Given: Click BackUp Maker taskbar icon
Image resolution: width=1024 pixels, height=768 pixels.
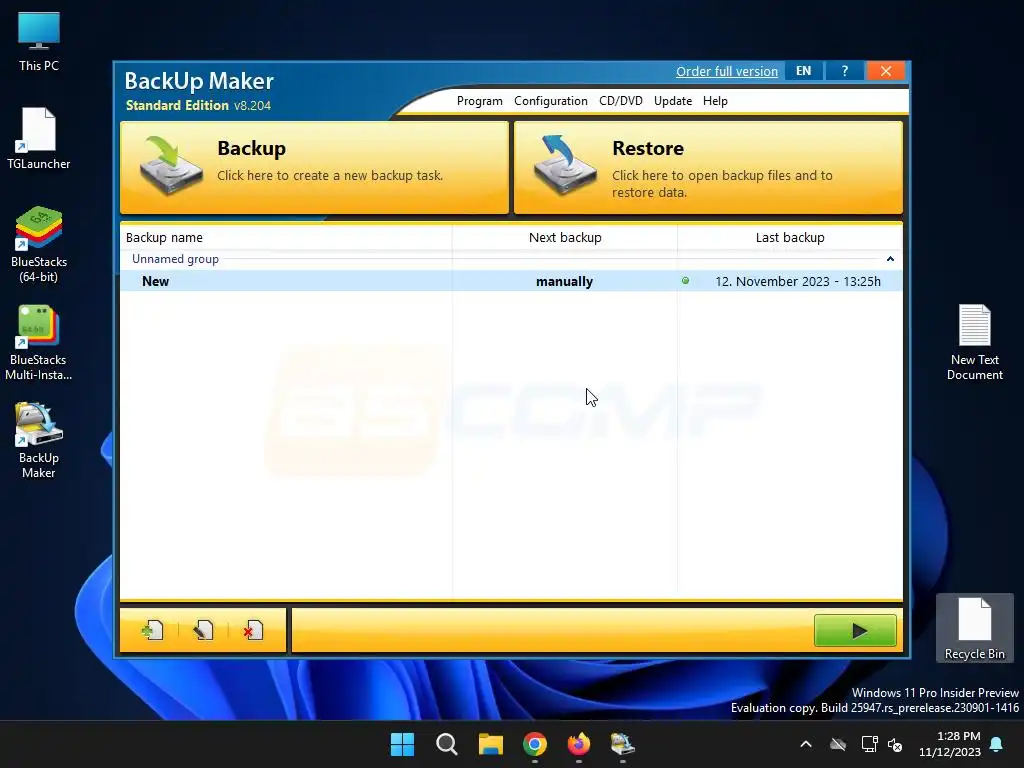Looking at the screenshot, I should pos(622,744).
